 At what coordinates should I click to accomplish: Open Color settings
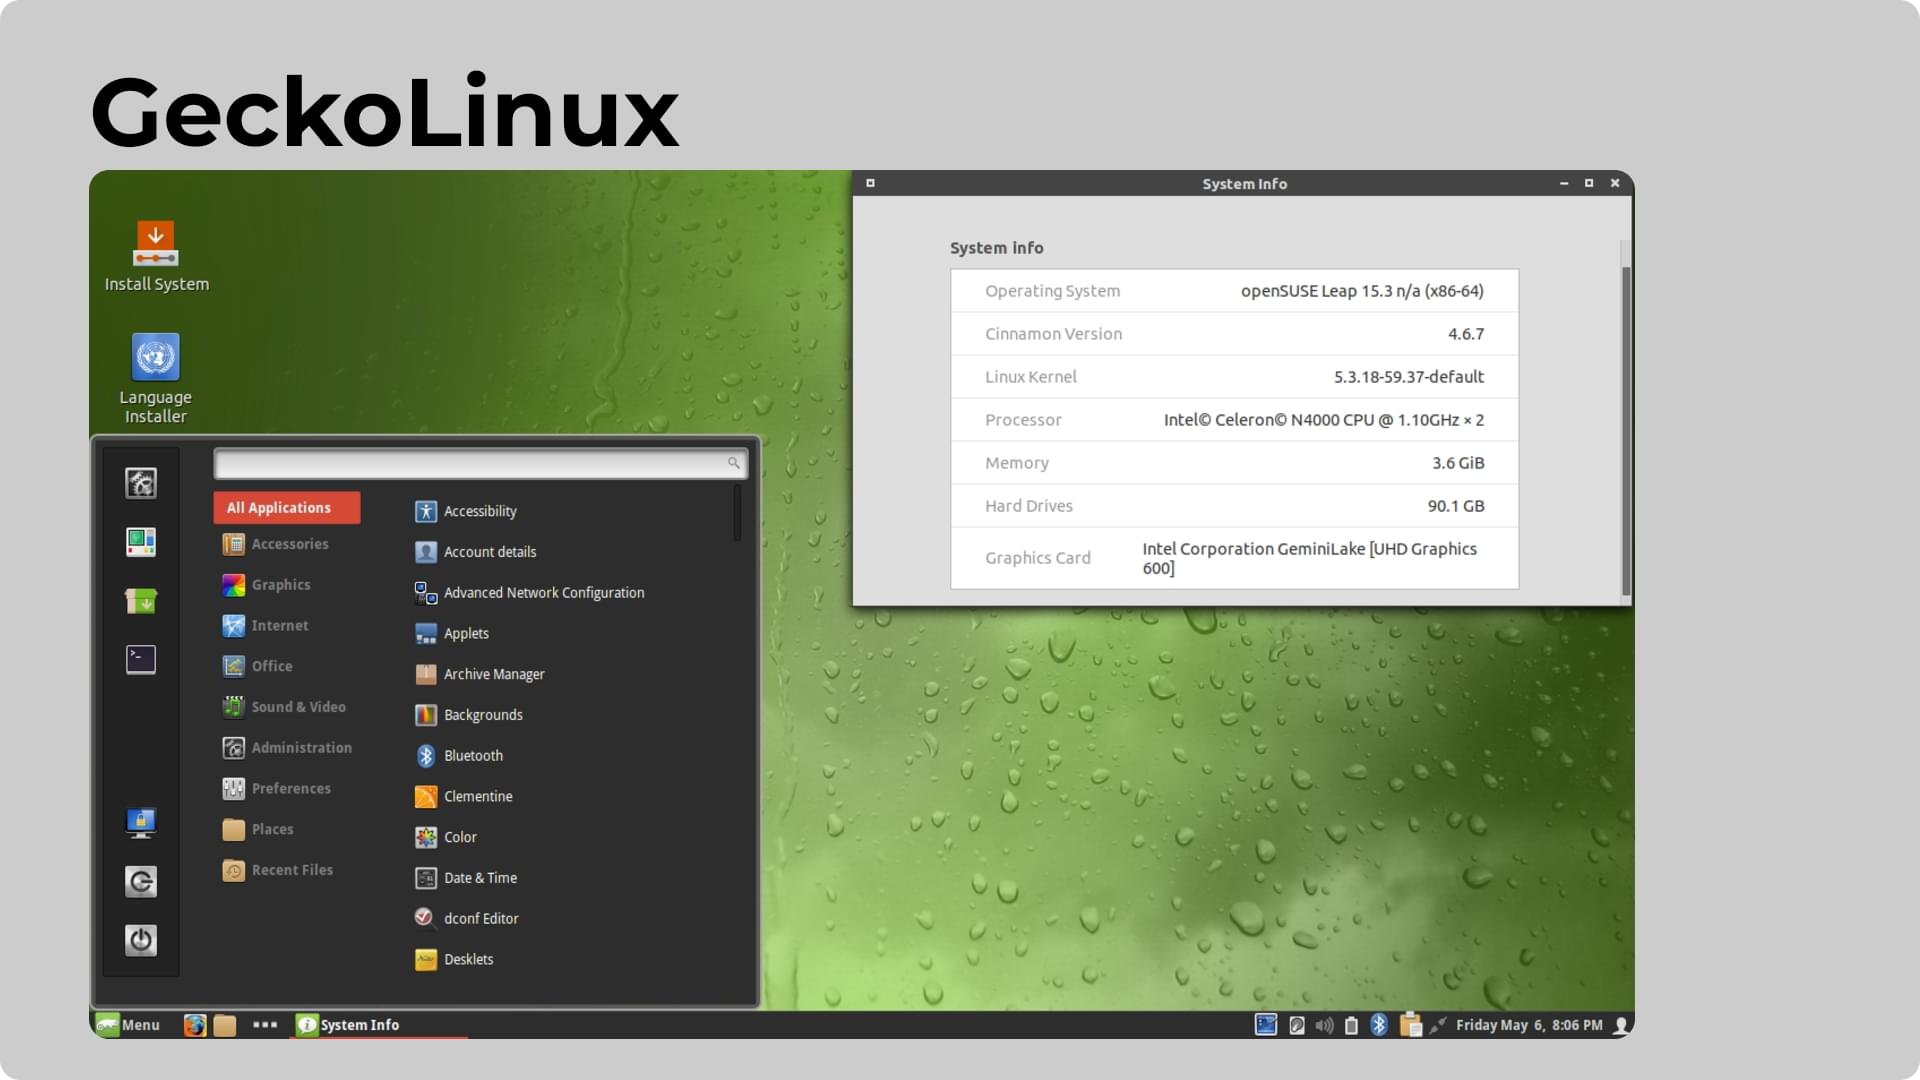tap(446, 837)
